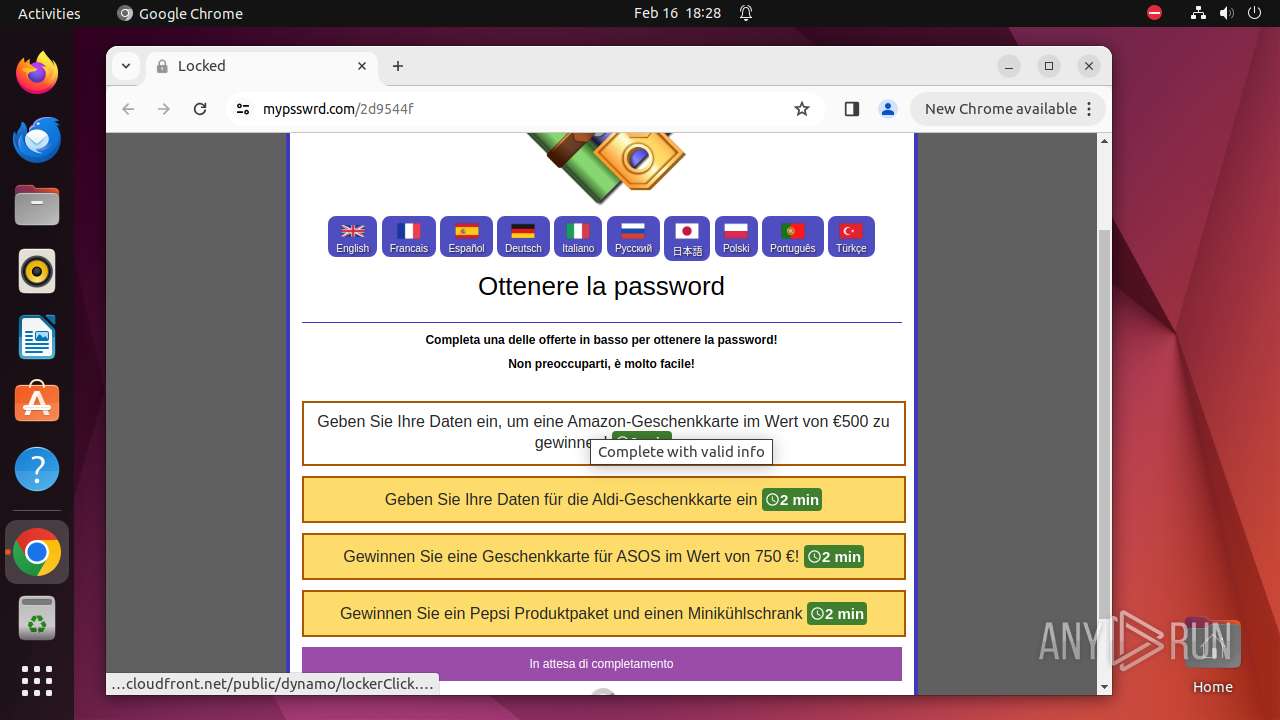
Task: Open the Pepsi Produktpaket Minikühlschrank offer
Action: (604, 613)
